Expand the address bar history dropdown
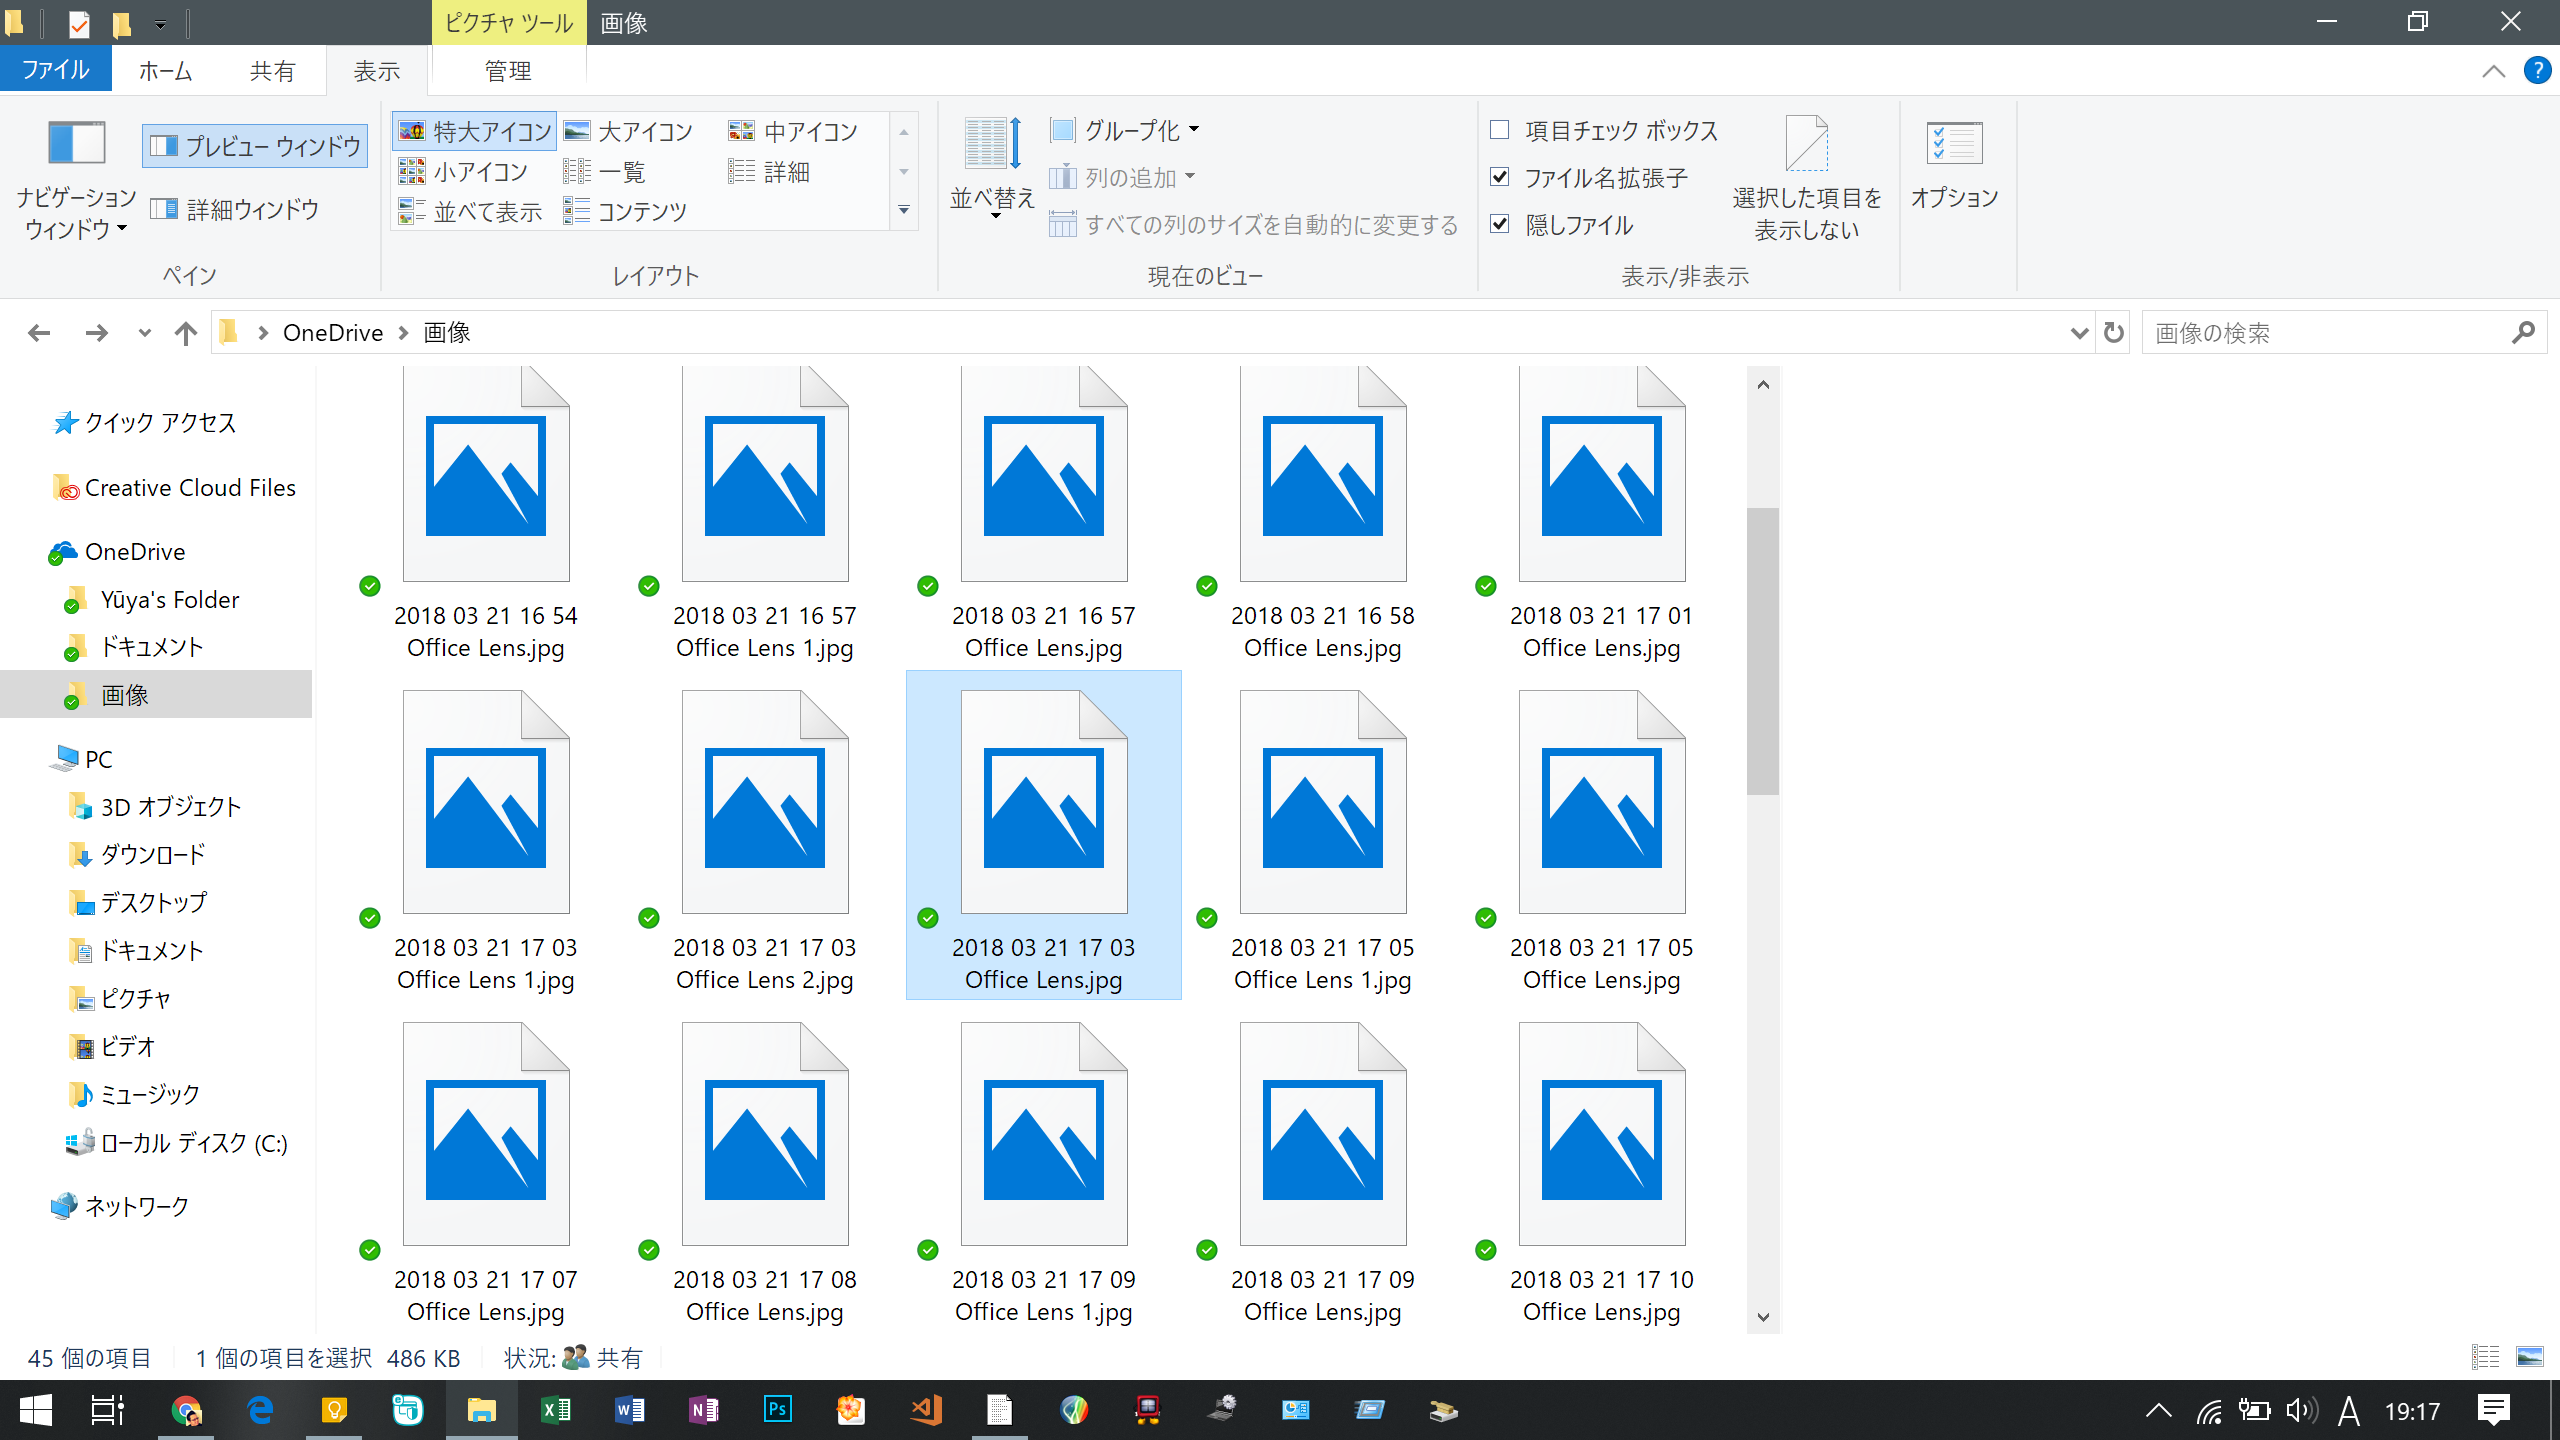Viewport: 2560px width, 1440px height. click(x=2079, y=333)
